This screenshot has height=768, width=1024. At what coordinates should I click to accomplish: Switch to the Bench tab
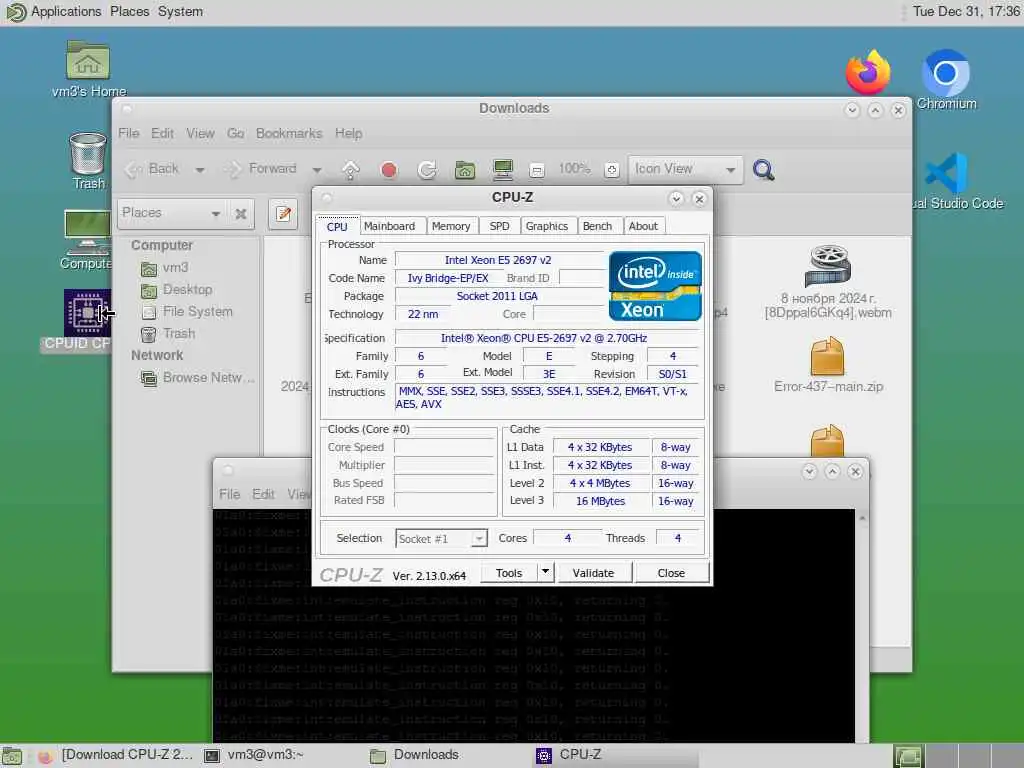pyautogui.click(x=598, y=226)
